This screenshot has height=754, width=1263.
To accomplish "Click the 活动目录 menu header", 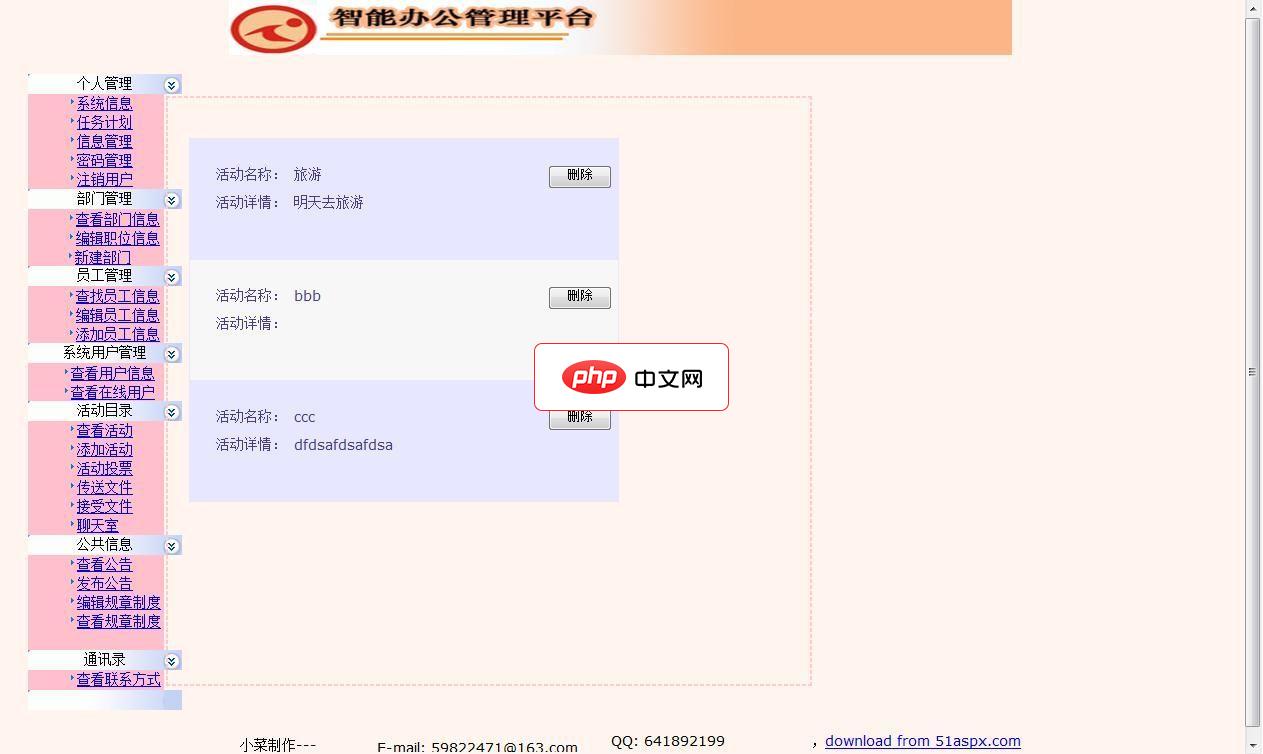I will click(x=104, y=411).
